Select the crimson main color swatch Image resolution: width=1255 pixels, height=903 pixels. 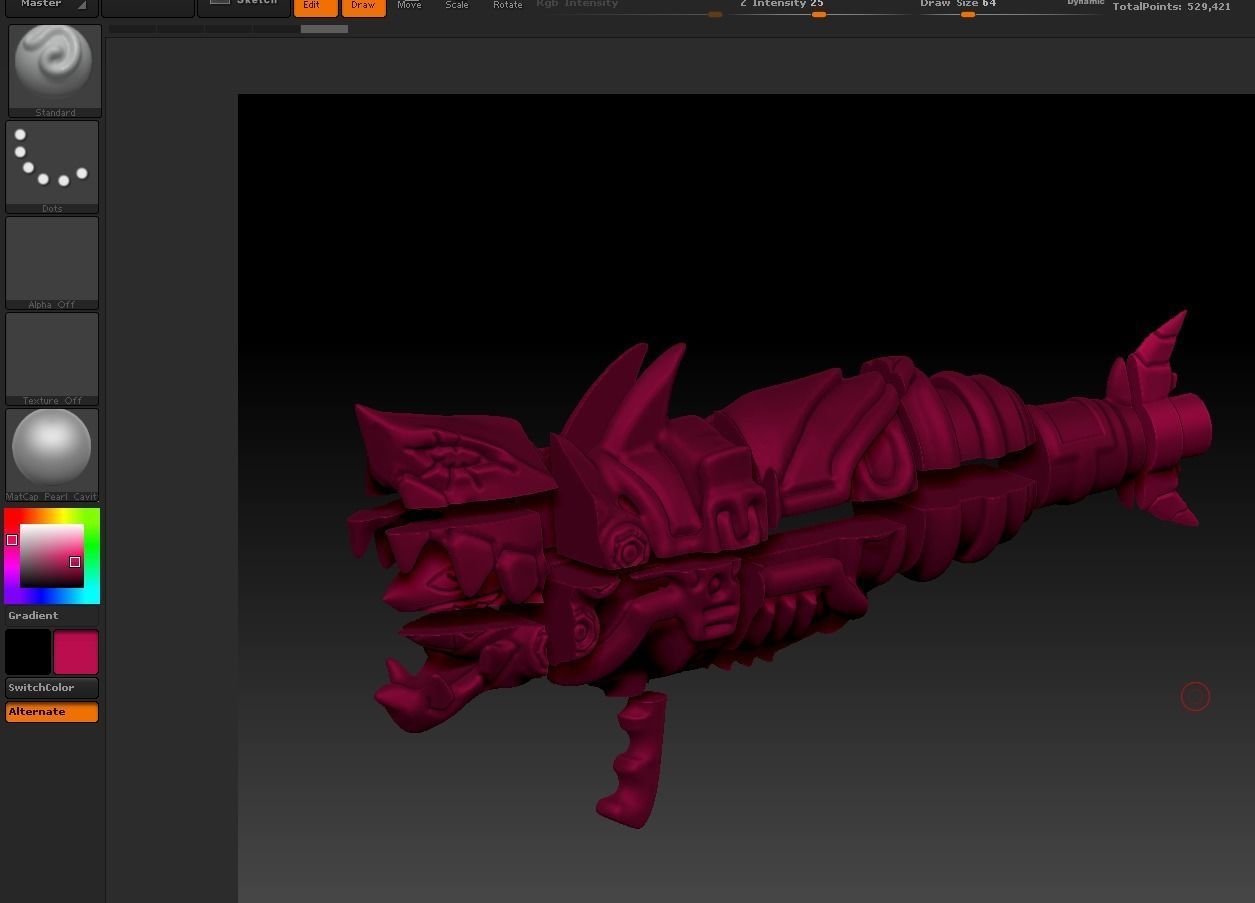(x=76, y=652)
